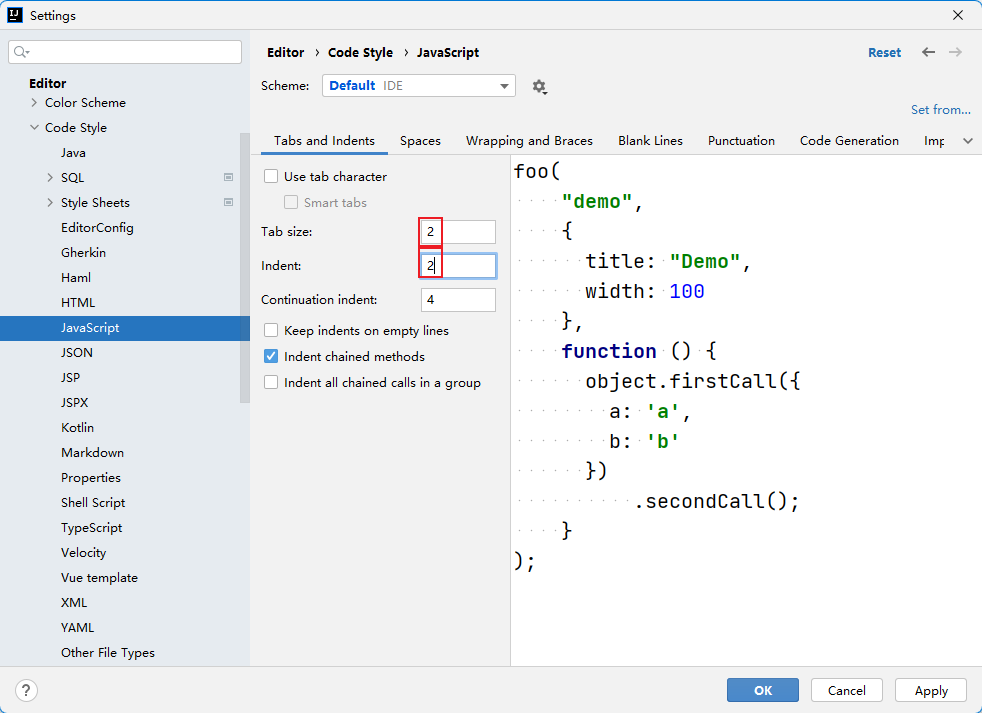Click the Code Style breadcrumb
This screenshot has width=982, height=713.
360,53
